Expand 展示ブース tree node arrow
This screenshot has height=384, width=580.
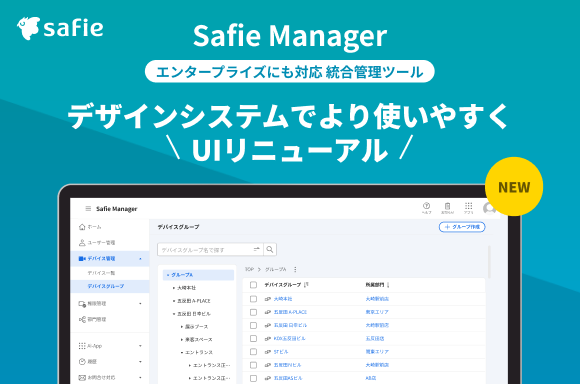click(182, 327)
